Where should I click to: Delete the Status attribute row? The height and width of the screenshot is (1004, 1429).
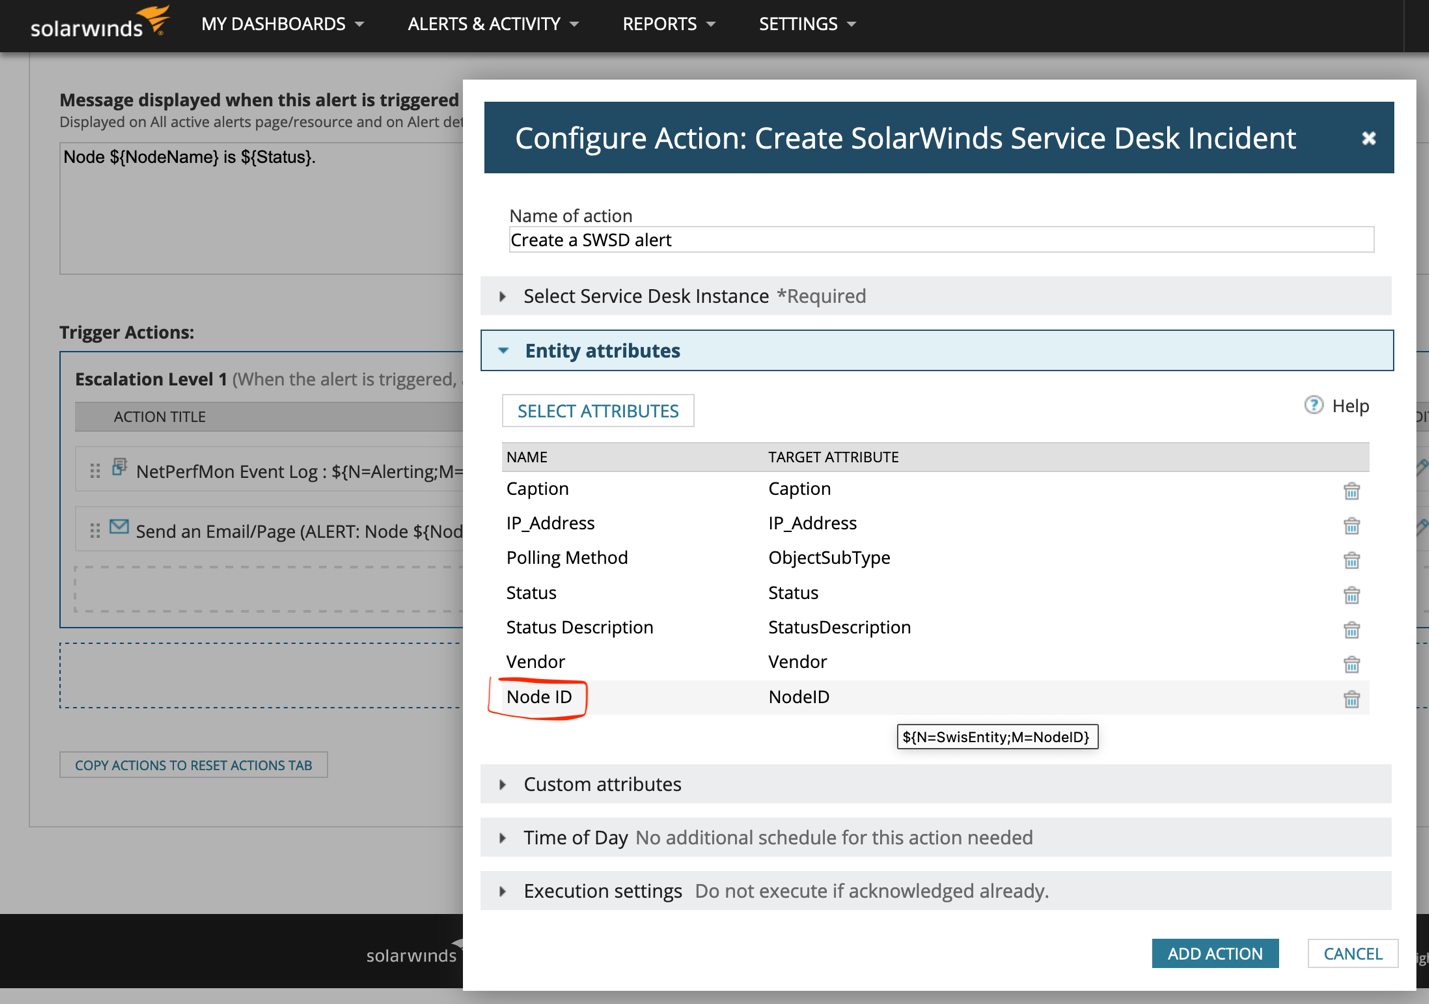(1351, 595)
